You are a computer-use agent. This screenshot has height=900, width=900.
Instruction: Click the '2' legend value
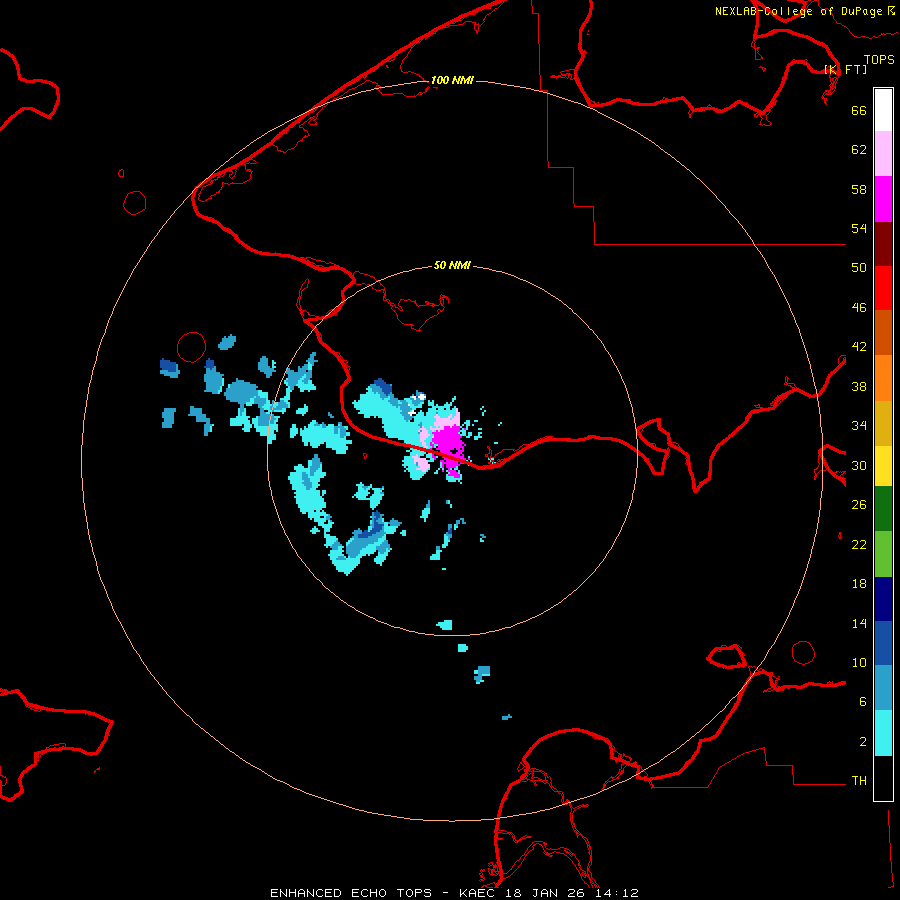pos(863,742)
